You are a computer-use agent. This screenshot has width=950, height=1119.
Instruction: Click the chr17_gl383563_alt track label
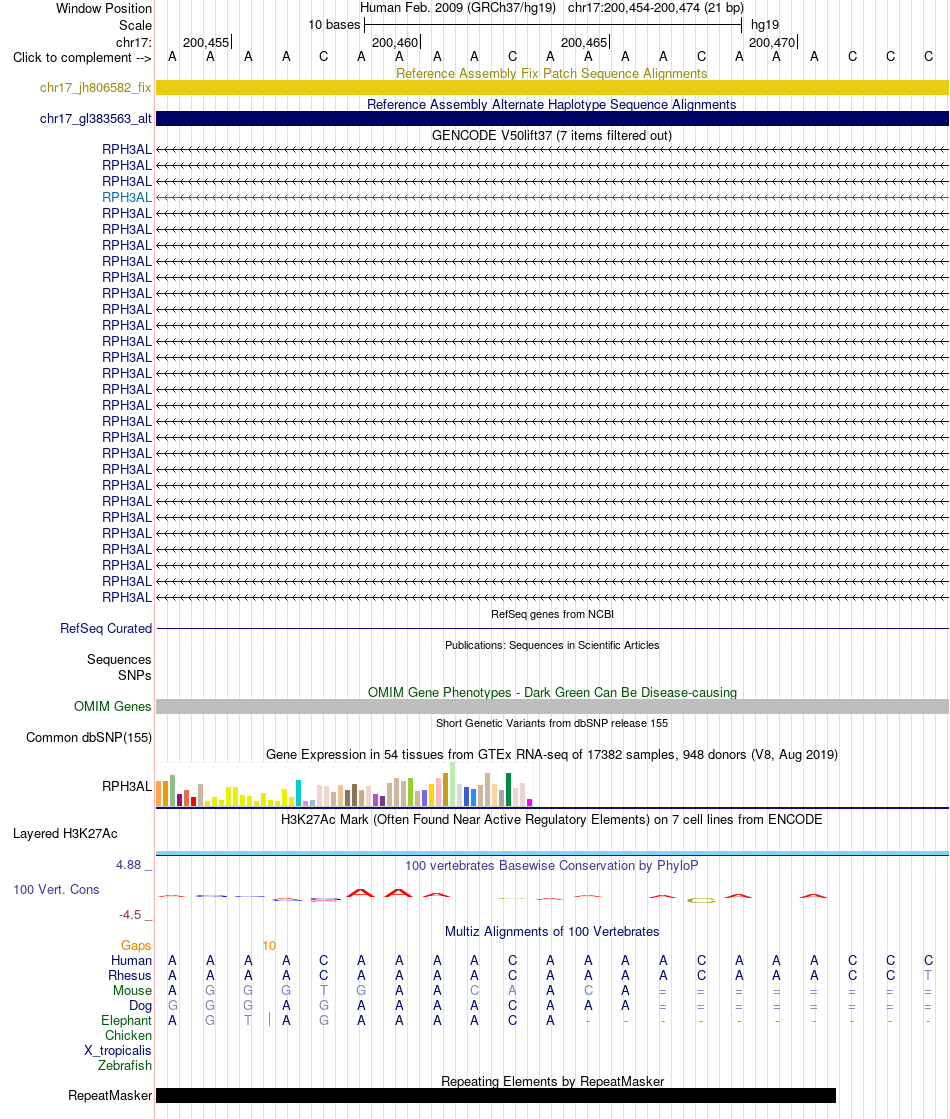pyautogui.click(x=96, y=118)
